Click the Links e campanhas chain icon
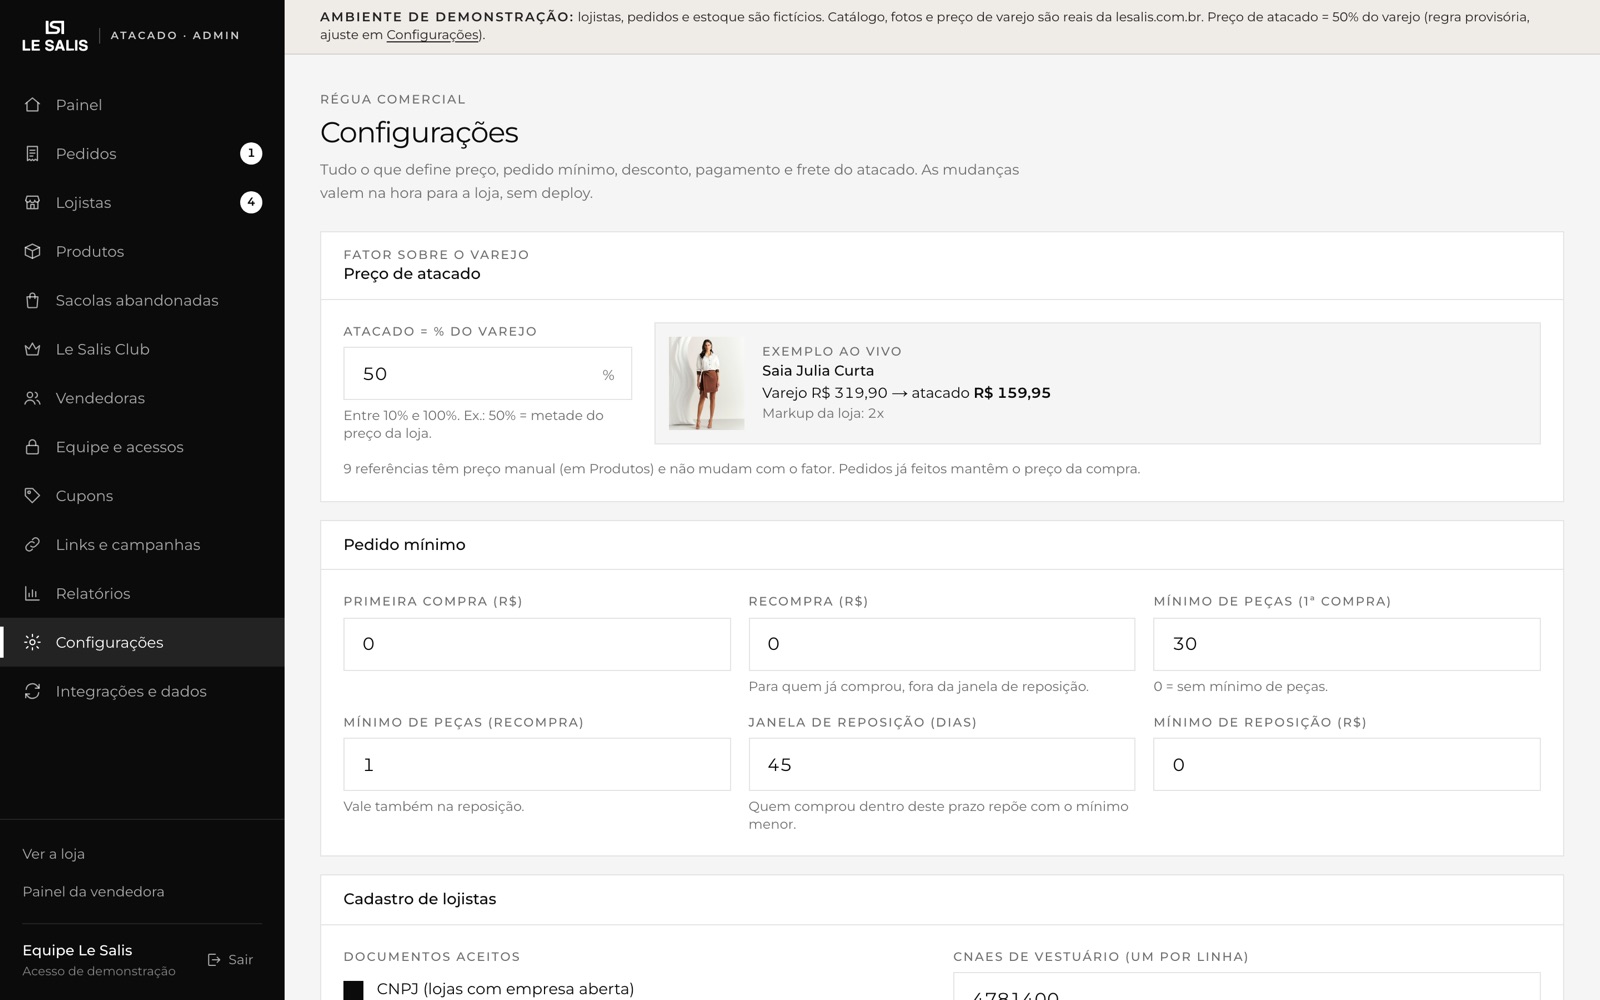Viewport: 1600px width, 1000px height. pyautogui.click(x=32, y=545)
